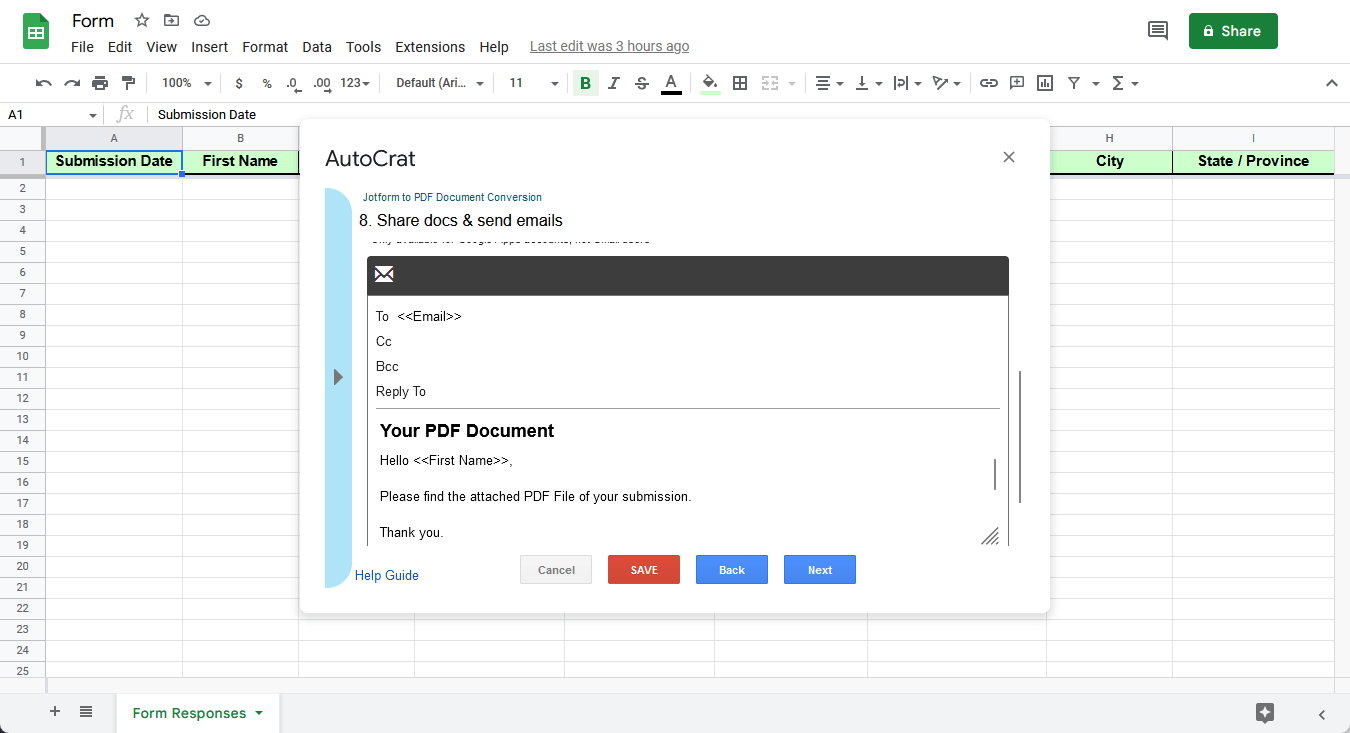Open the fill color picker
This screenshot has width=1350, height=733.
tap(710, 83)
